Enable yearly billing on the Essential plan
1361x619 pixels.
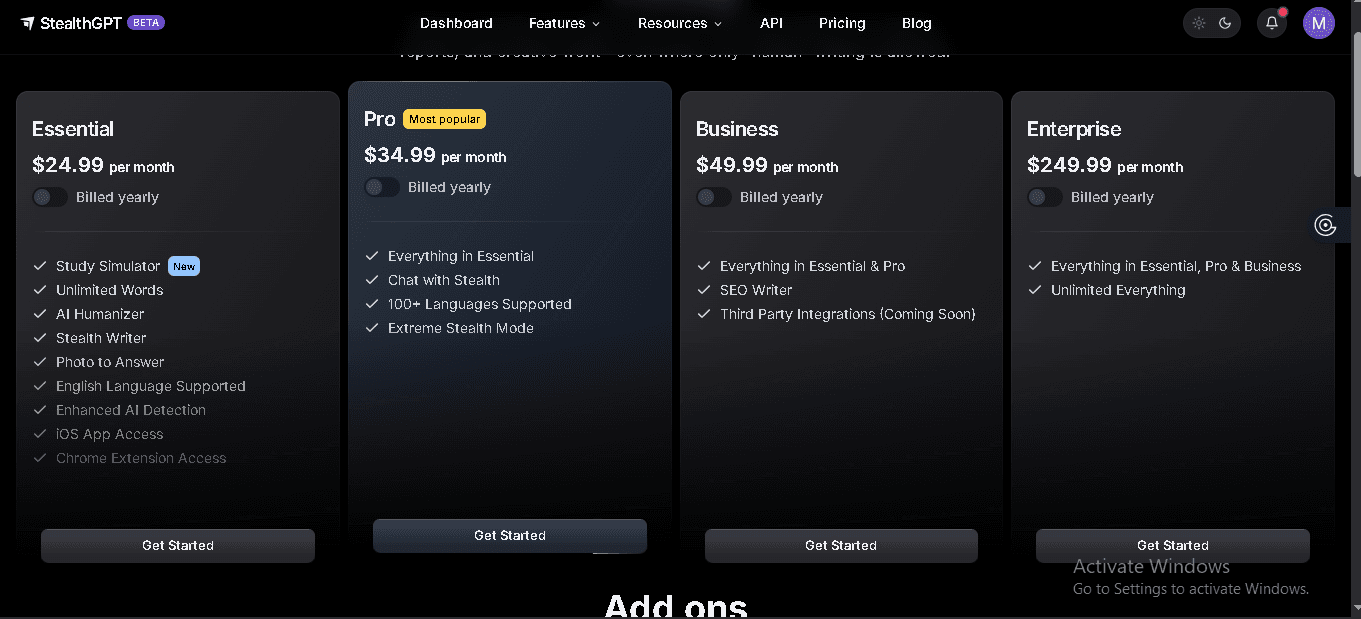[x=50, y=197]
